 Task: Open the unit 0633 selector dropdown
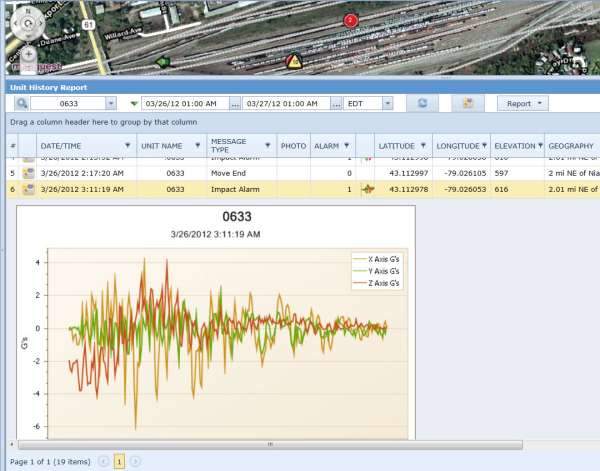[x=110, y=103]
